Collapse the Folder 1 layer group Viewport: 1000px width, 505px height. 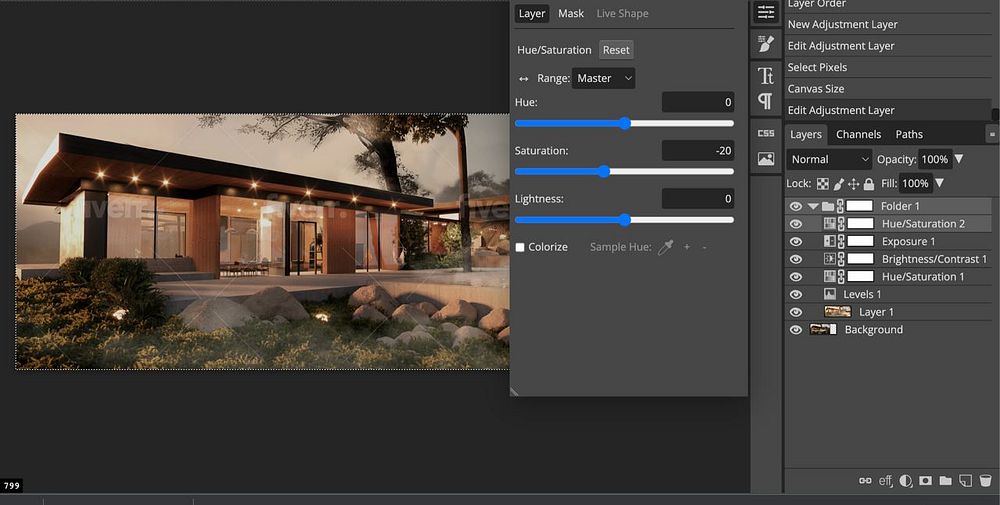click(x=813, y=207)
